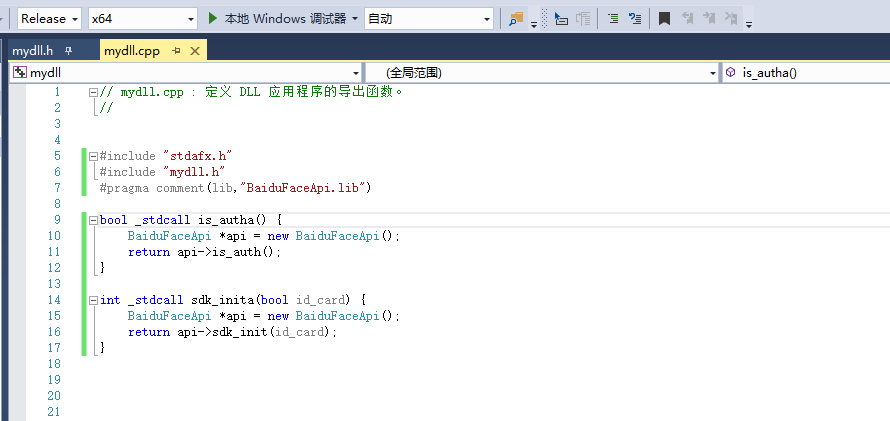Open the Release configuration dropdown

click(x=50, y=19)
